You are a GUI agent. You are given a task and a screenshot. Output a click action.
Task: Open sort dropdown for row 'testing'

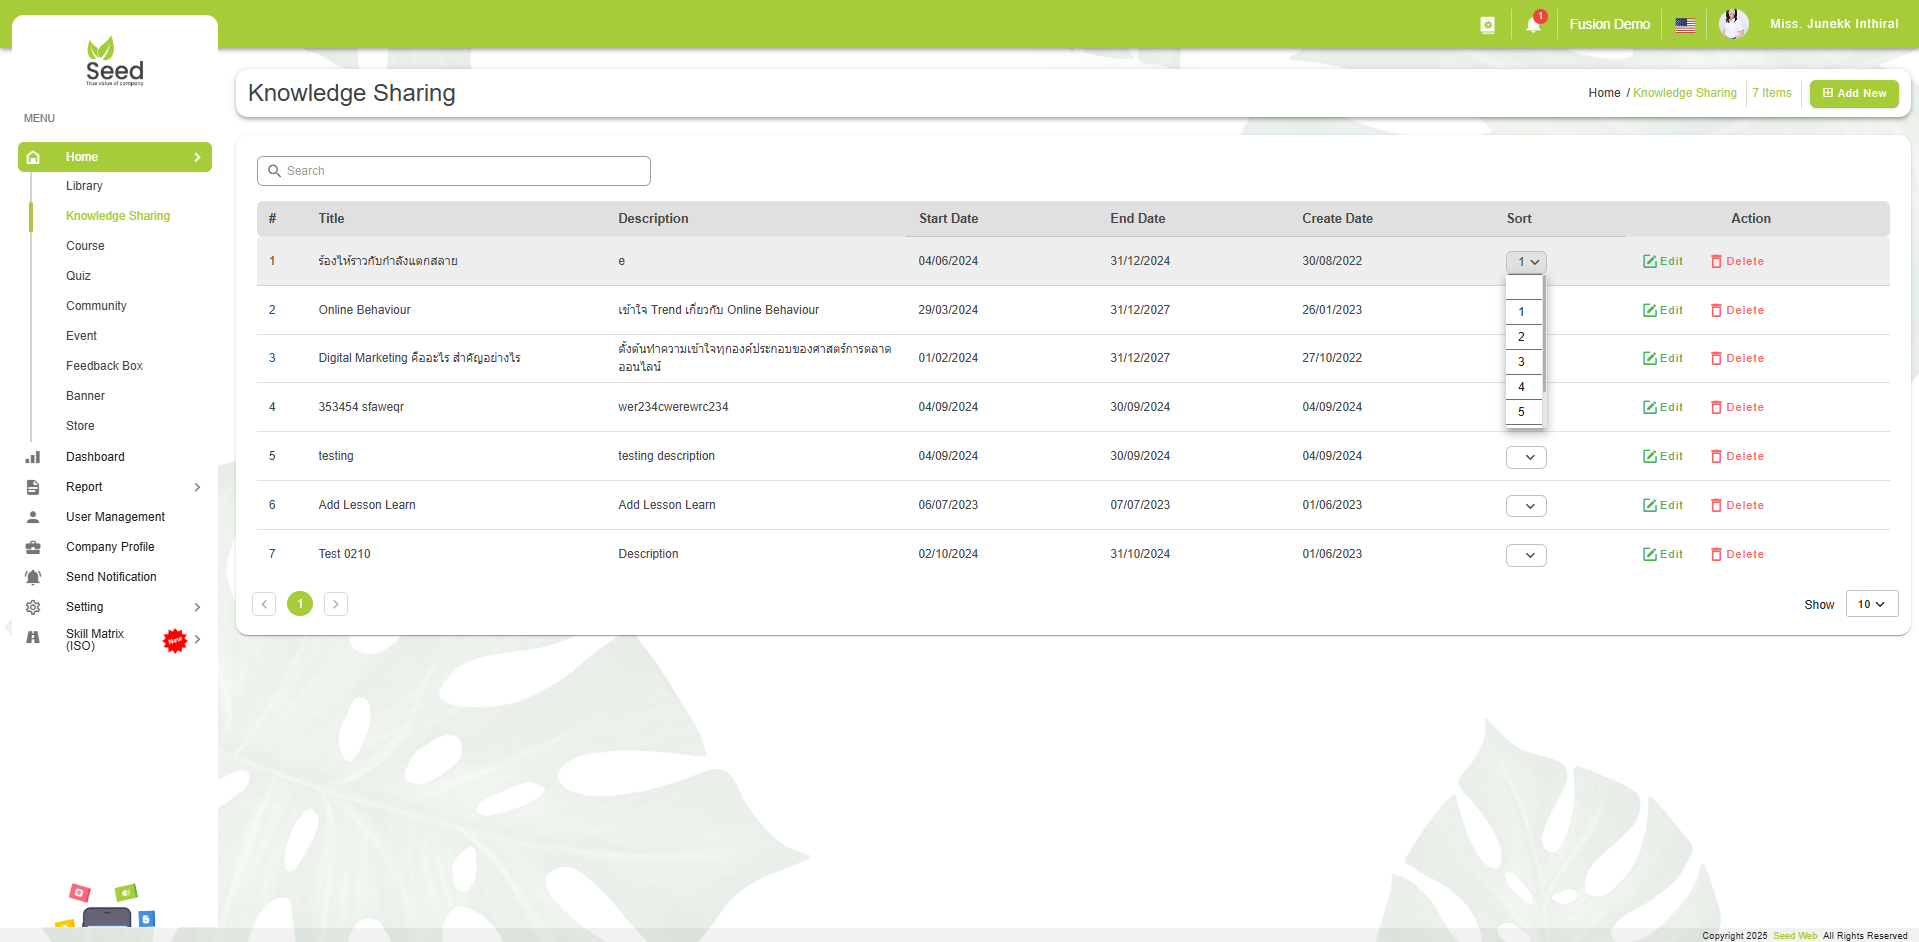point(1526,457)
